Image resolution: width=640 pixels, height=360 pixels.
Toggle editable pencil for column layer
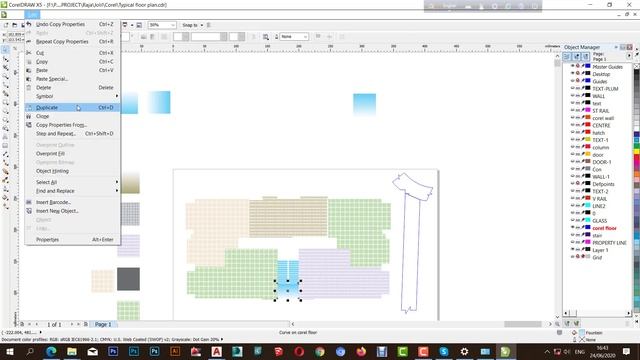tap(583, 147)
